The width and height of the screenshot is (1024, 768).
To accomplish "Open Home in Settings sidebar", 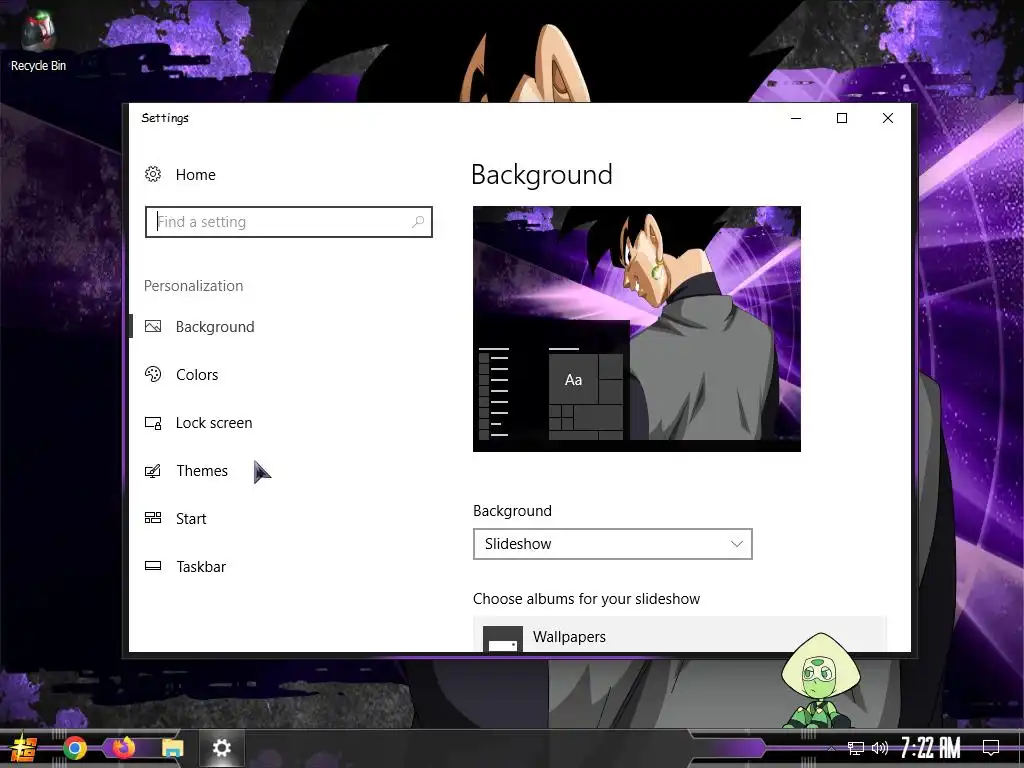I will pyautogui.click(x=195, y=174).
